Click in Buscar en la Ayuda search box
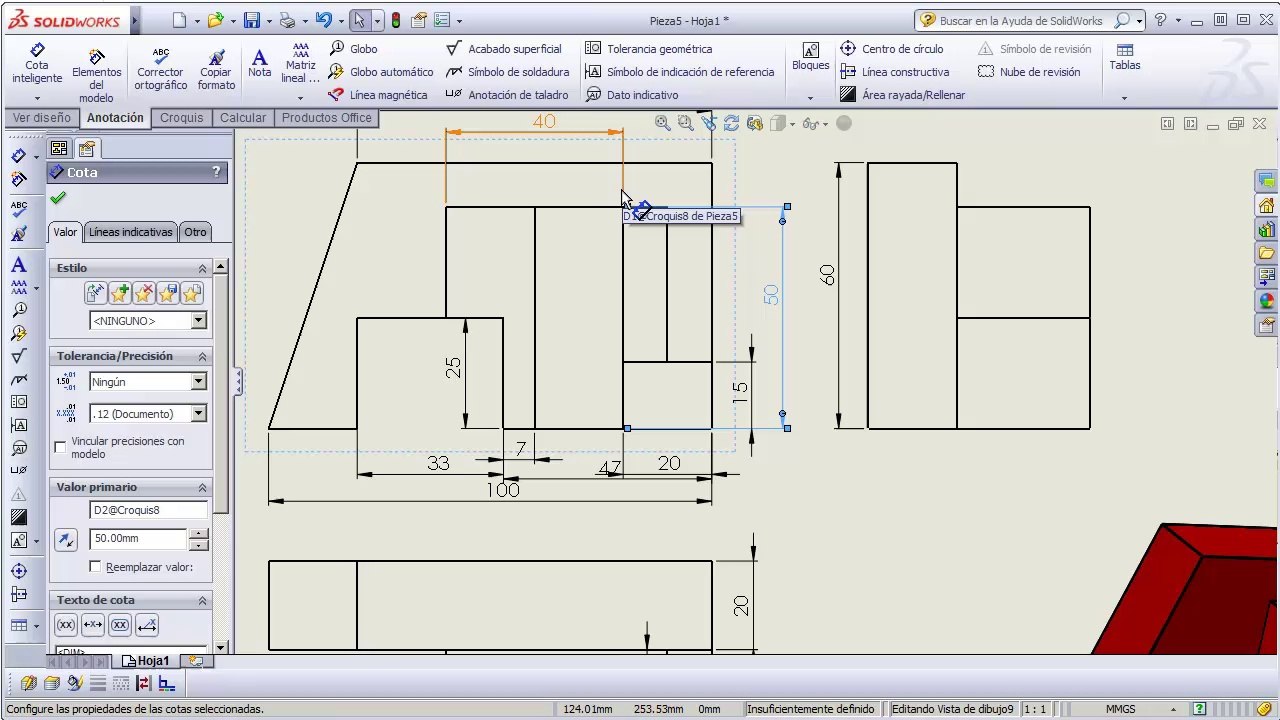Viewport: 1280px width, 720px height. 1021,20
